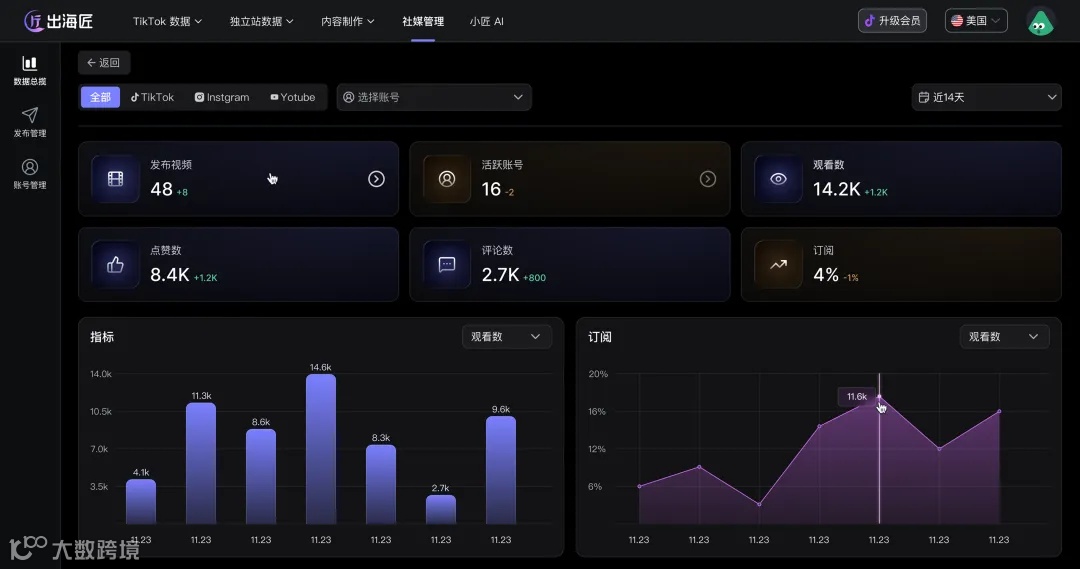
Task: Open the 近14天 date range dropdown
Action: click(x=986, y=97)
